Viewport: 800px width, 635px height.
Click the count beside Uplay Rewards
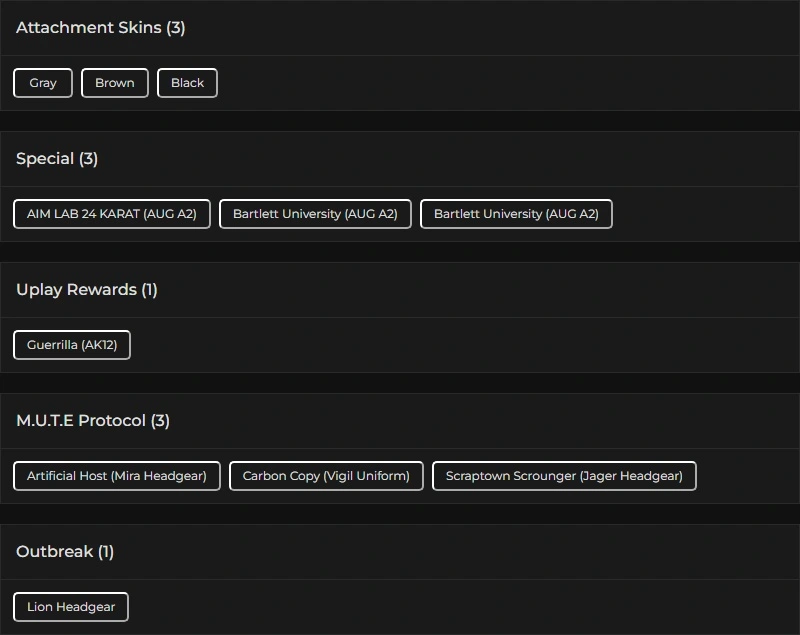[149, 290]
